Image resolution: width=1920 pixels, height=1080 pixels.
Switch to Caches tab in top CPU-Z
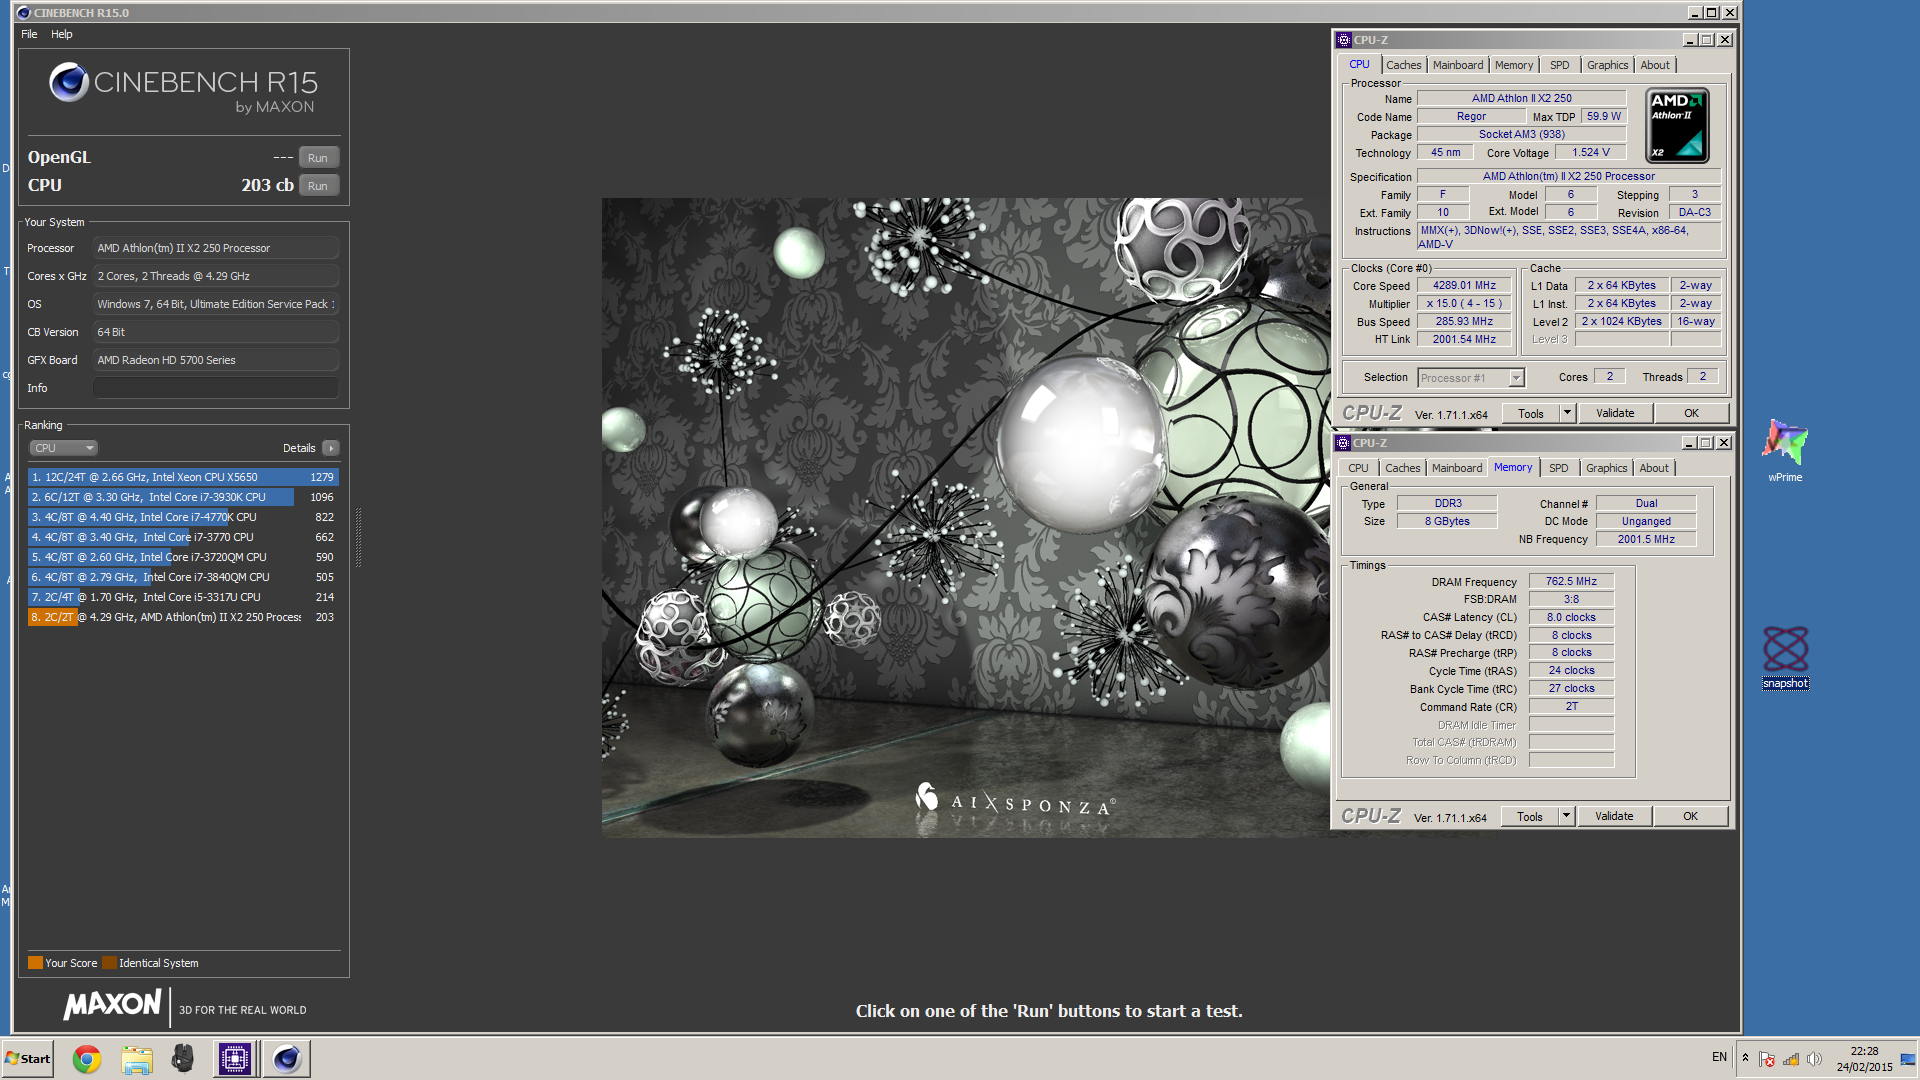click(1403, 65)
